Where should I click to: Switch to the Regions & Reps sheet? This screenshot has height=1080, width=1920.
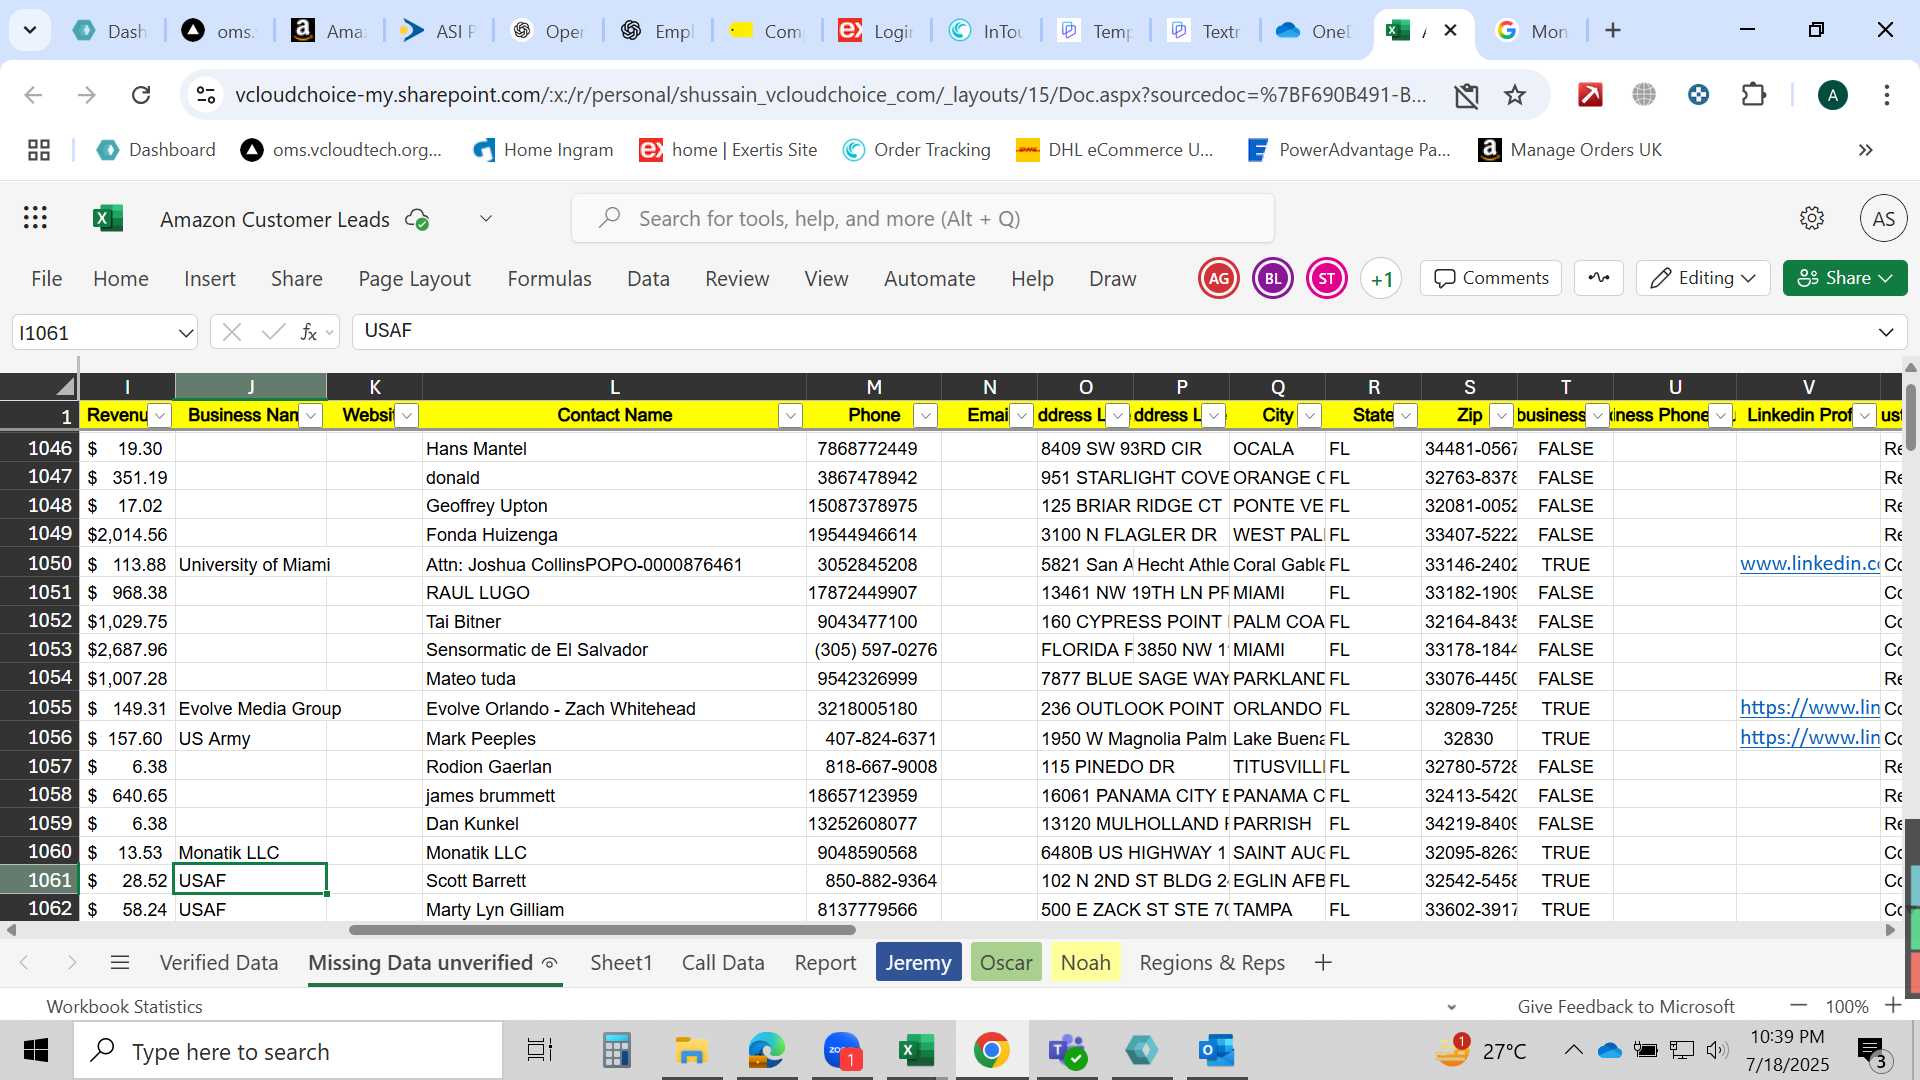1212,963
